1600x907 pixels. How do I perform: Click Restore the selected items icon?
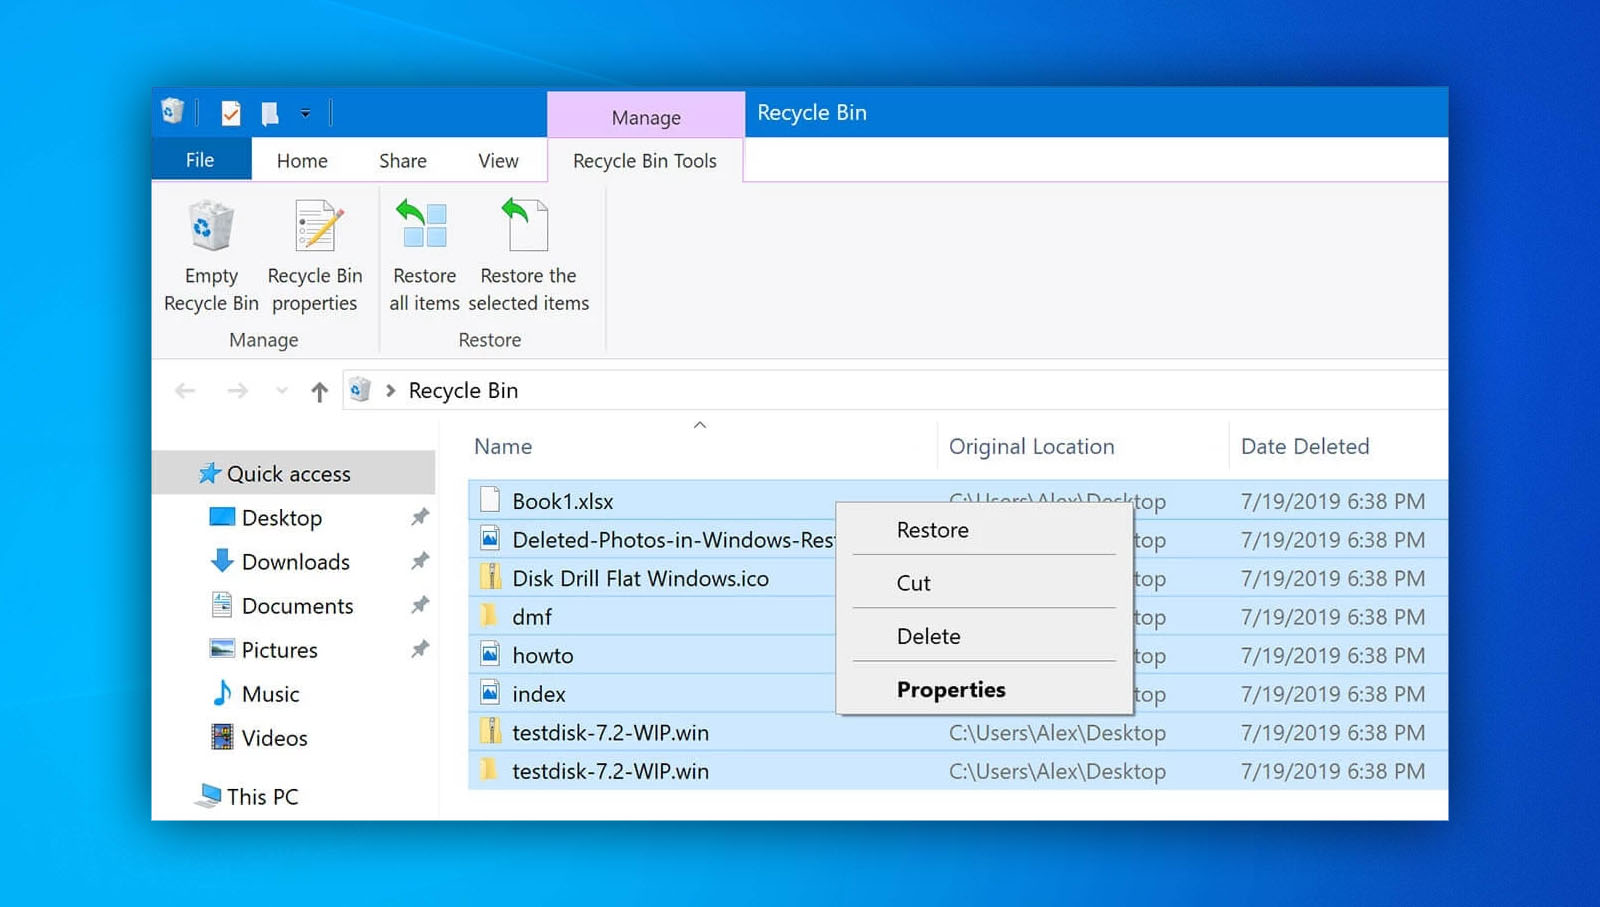(526, 224)
